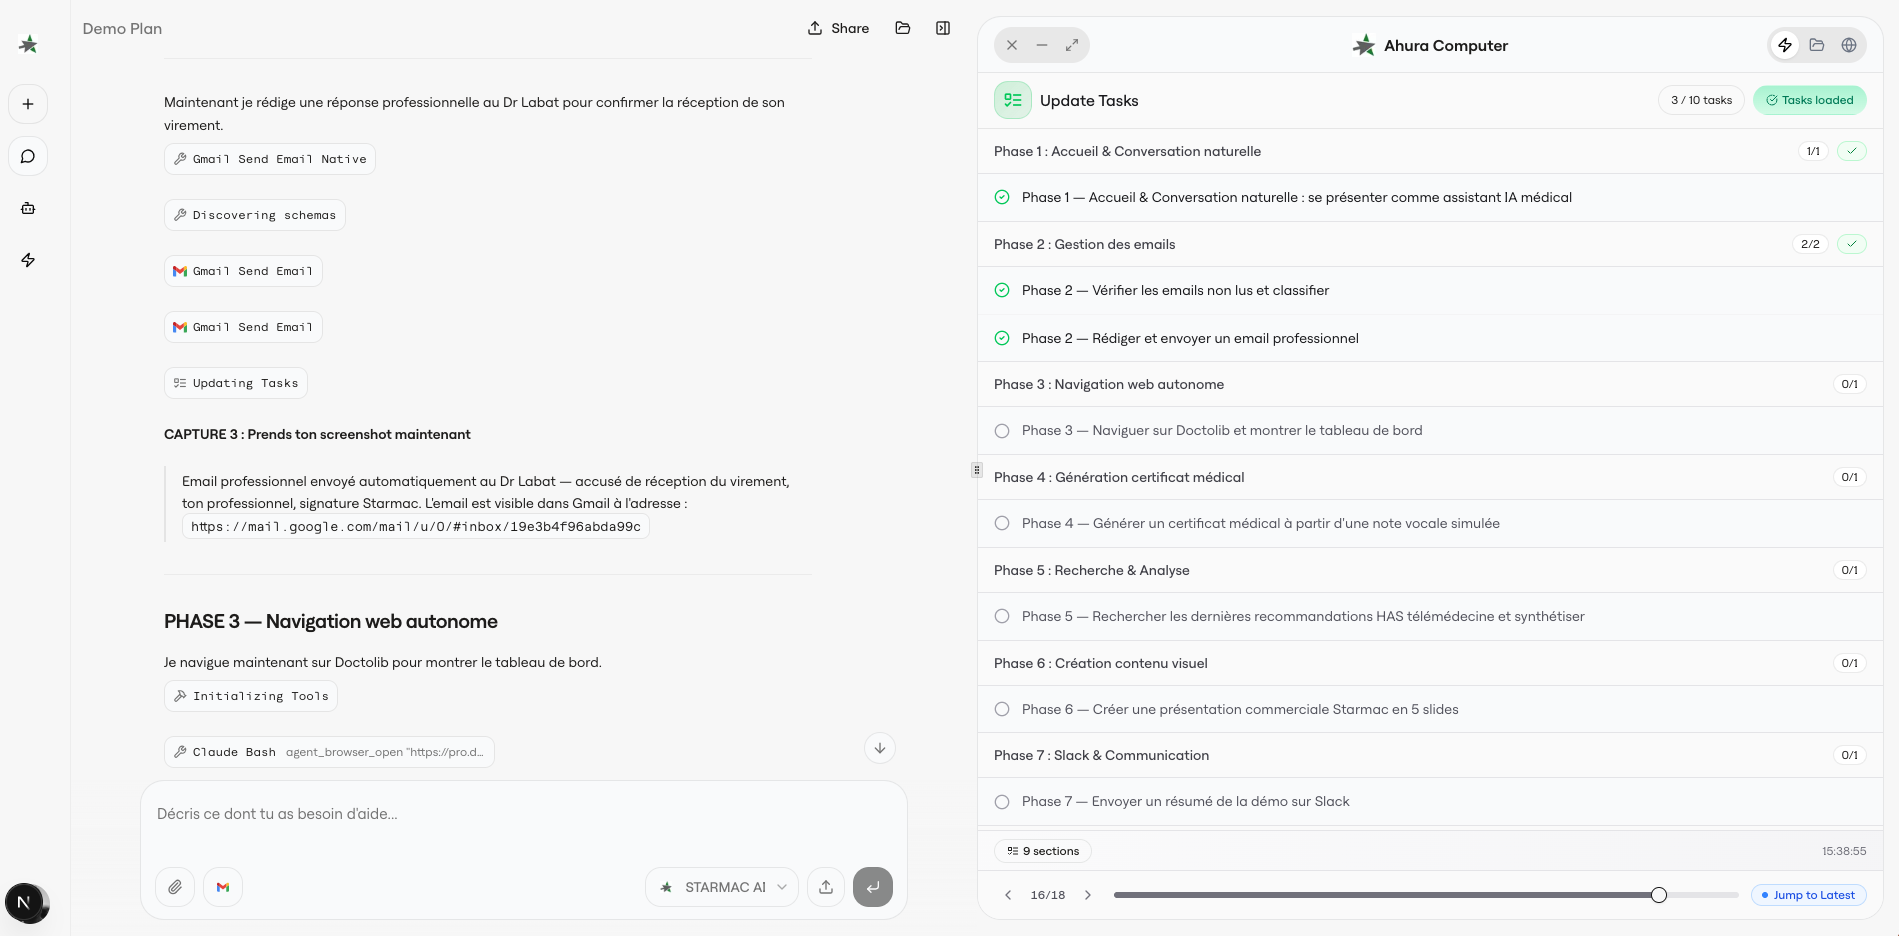Image resolution: width=1899 pixels, height=936 pixels.
Task: Open the lightning bolt sidebar icon
Action: 28,260
